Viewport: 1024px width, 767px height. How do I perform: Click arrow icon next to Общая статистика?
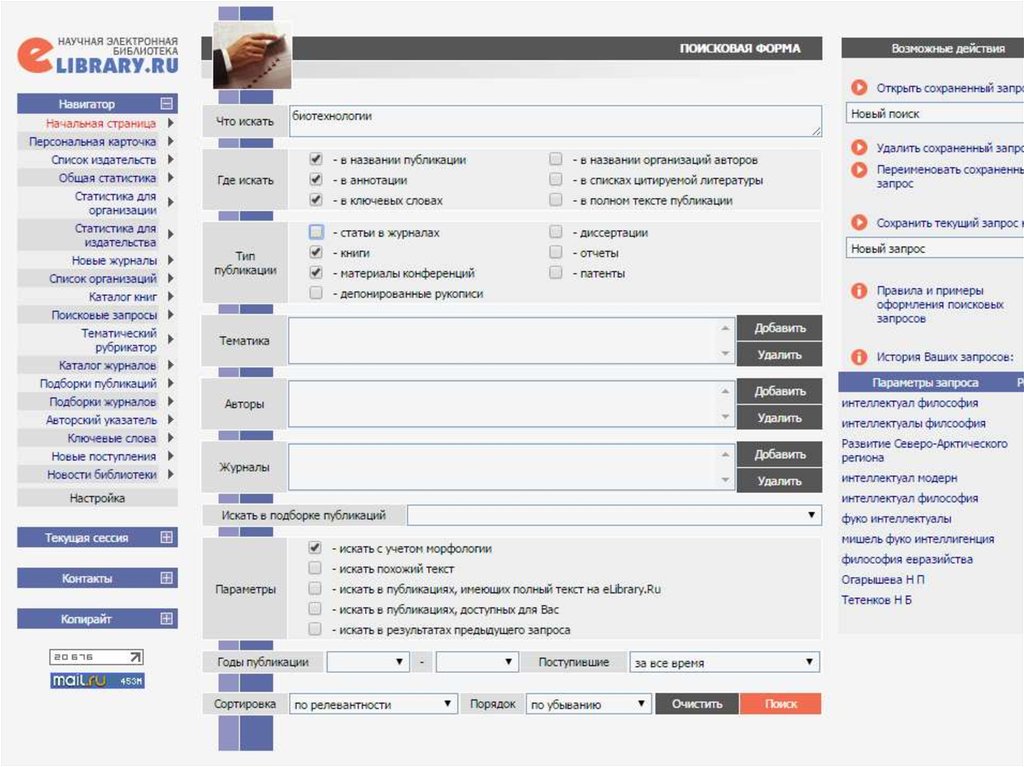170,178
